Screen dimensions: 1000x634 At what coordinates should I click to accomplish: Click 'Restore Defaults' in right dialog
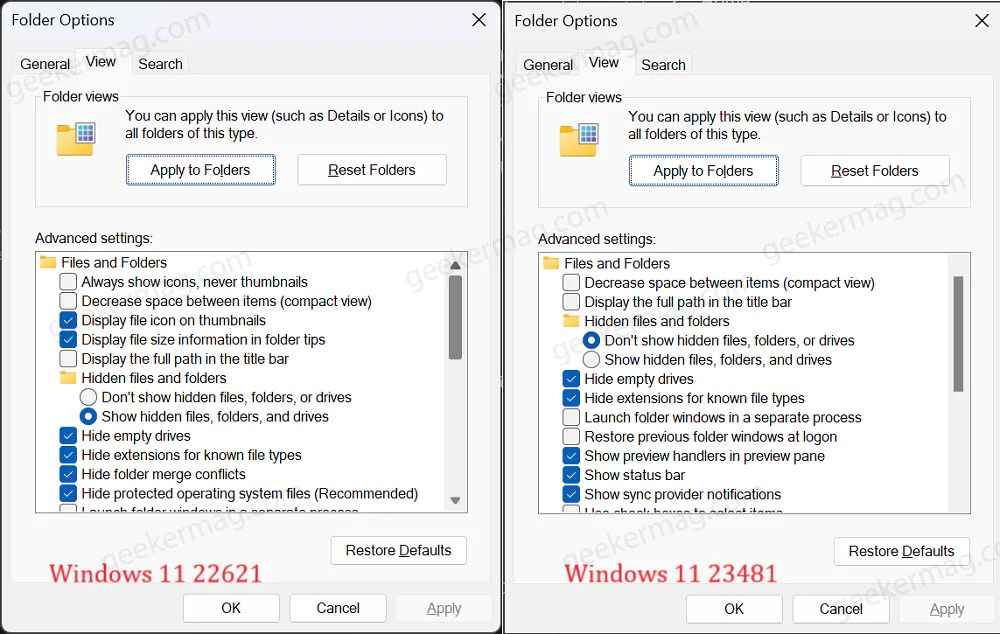[x=902, y=551]
